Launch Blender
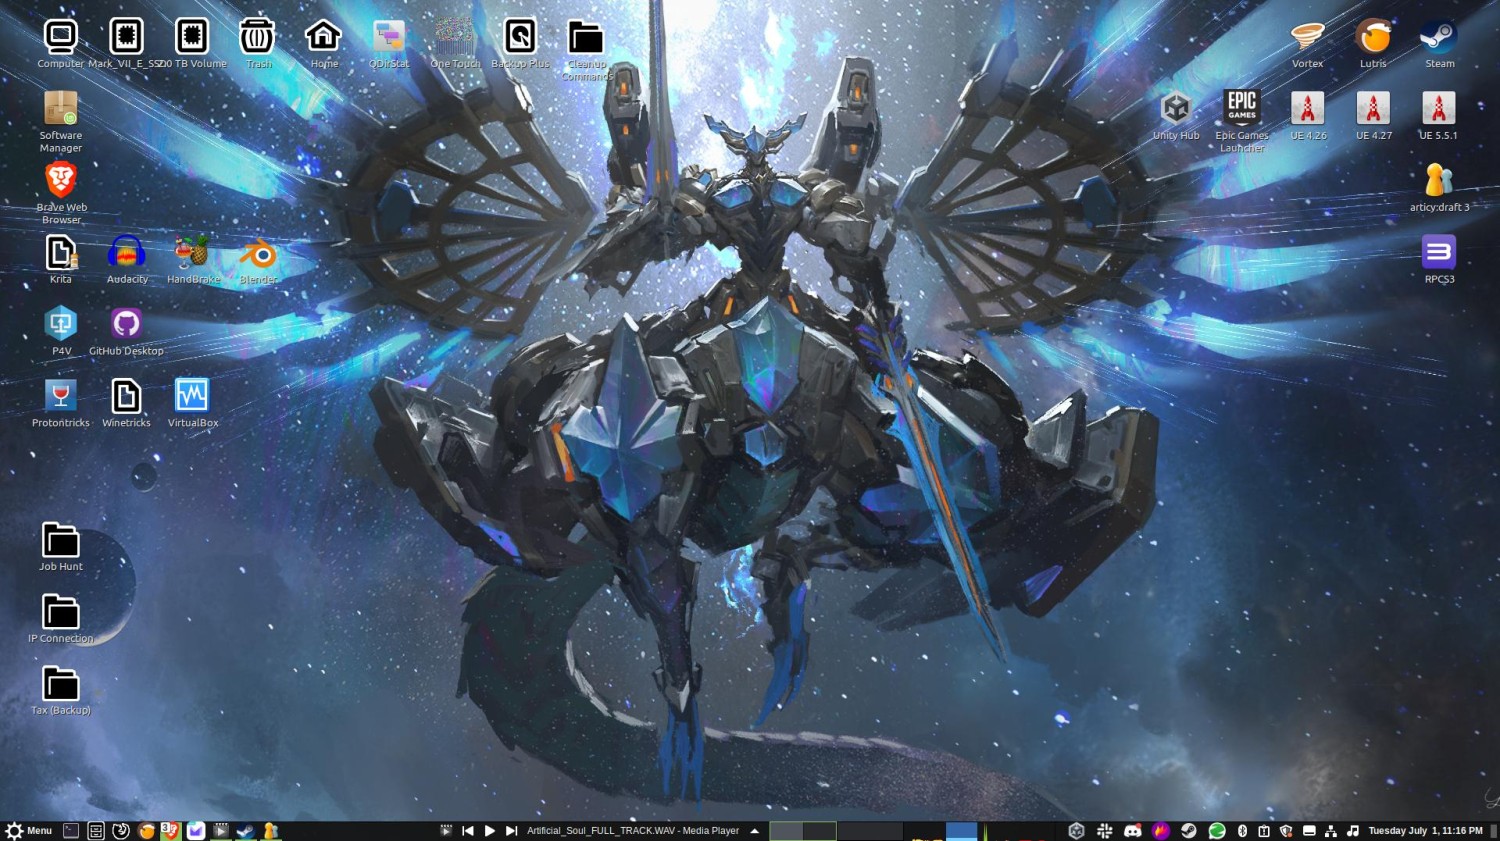Viewport: 1500px width, 841px height. pos(258,259)
